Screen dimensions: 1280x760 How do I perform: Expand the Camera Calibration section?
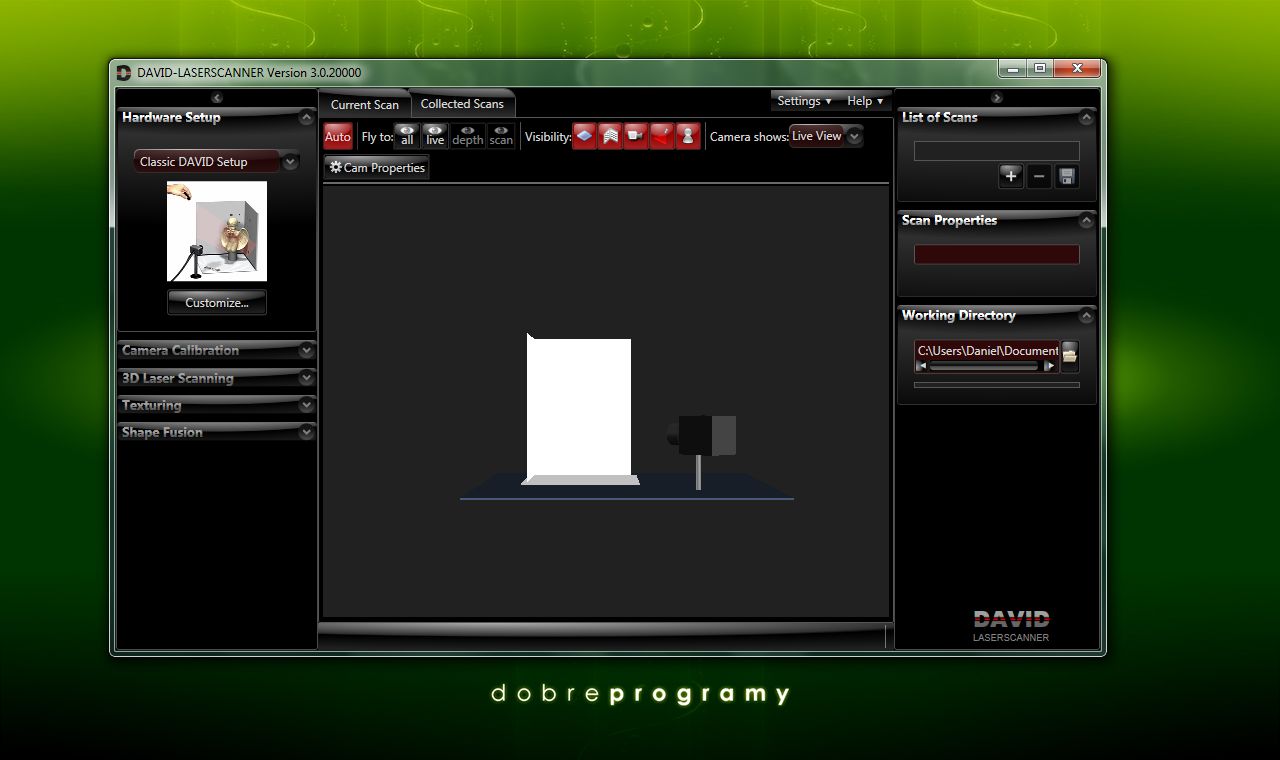(217, 350)
